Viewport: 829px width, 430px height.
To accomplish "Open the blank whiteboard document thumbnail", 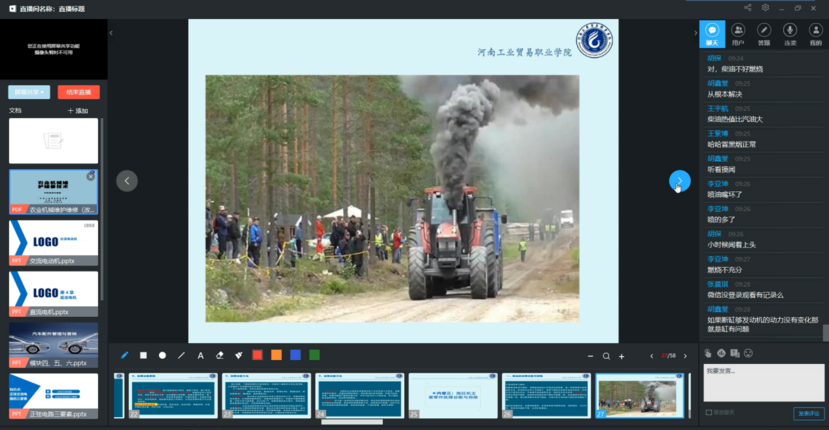I will point(53,141).
